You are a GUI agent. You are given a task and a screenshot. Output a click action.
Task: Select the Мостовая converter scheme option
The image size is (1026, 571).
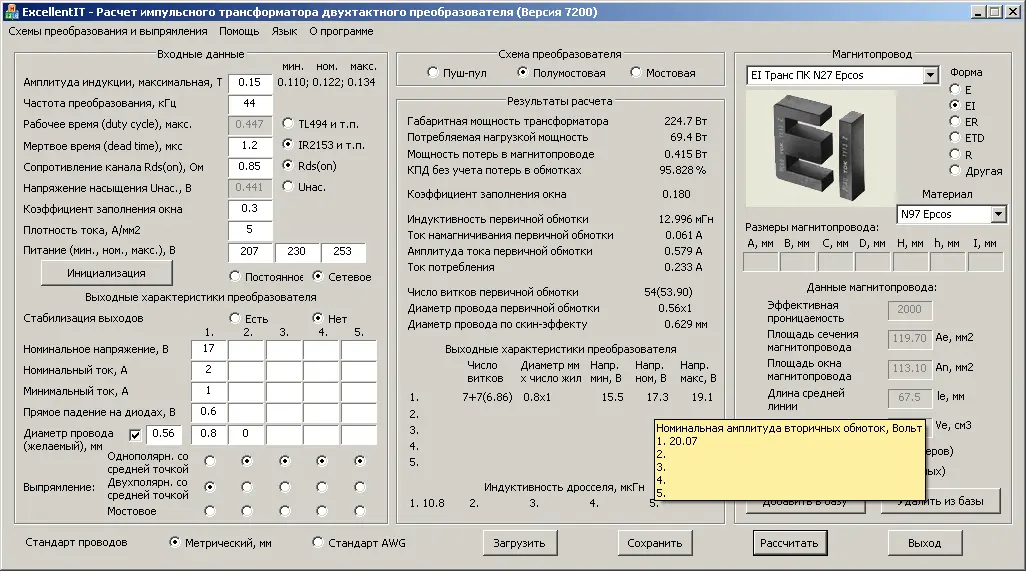click(636, 73)
